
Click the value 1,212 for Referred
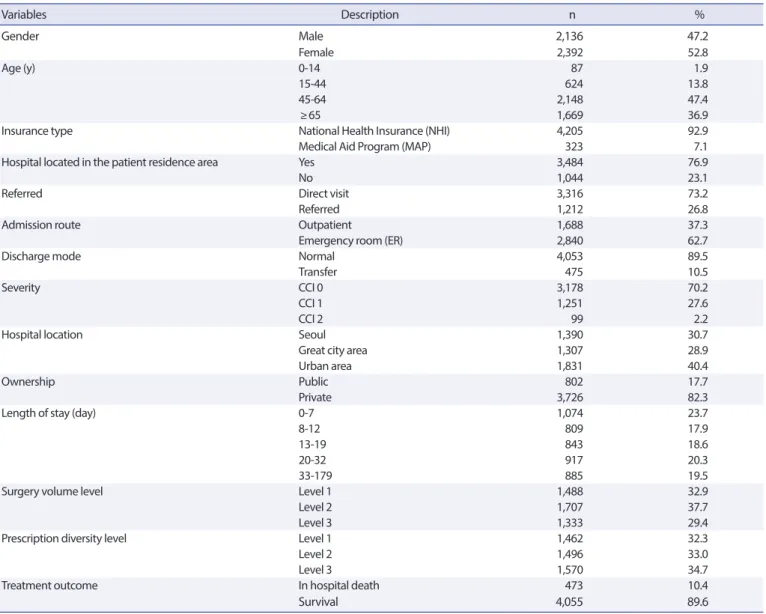coord(570,209)
